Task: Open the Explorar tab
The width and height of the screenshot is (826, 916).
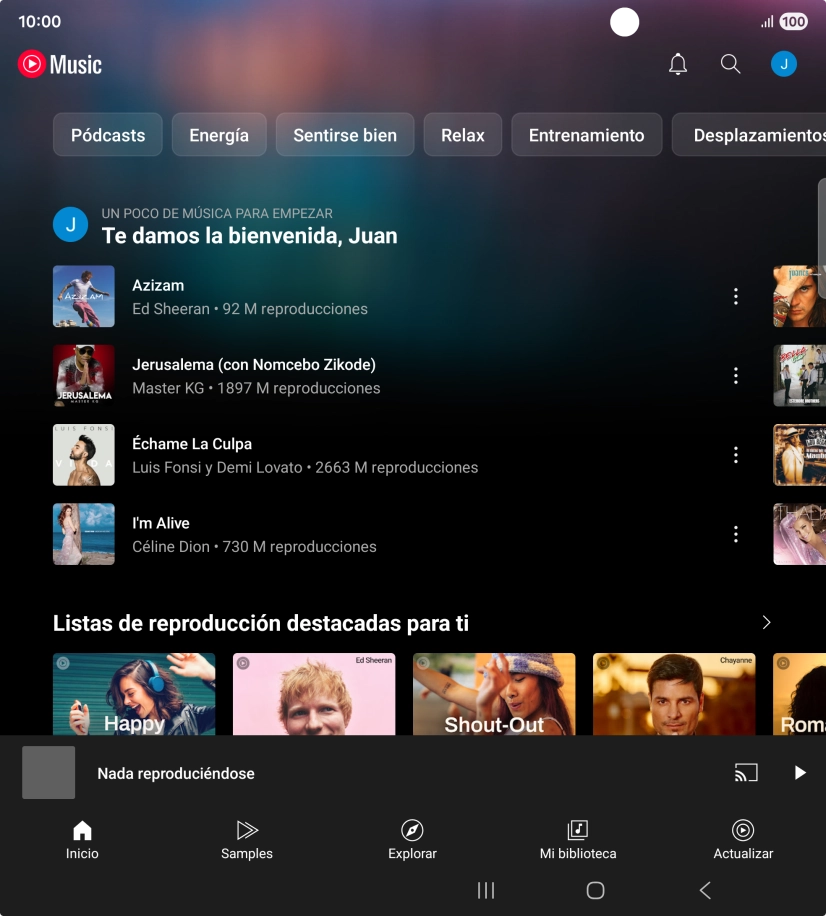Action: 412,840
